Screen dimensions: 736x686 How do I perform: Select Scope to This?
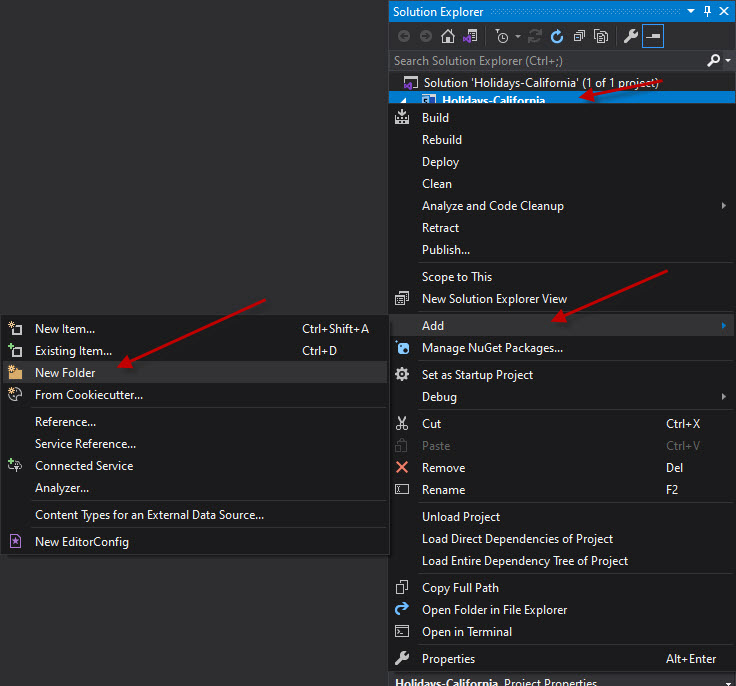coord(562,277)
